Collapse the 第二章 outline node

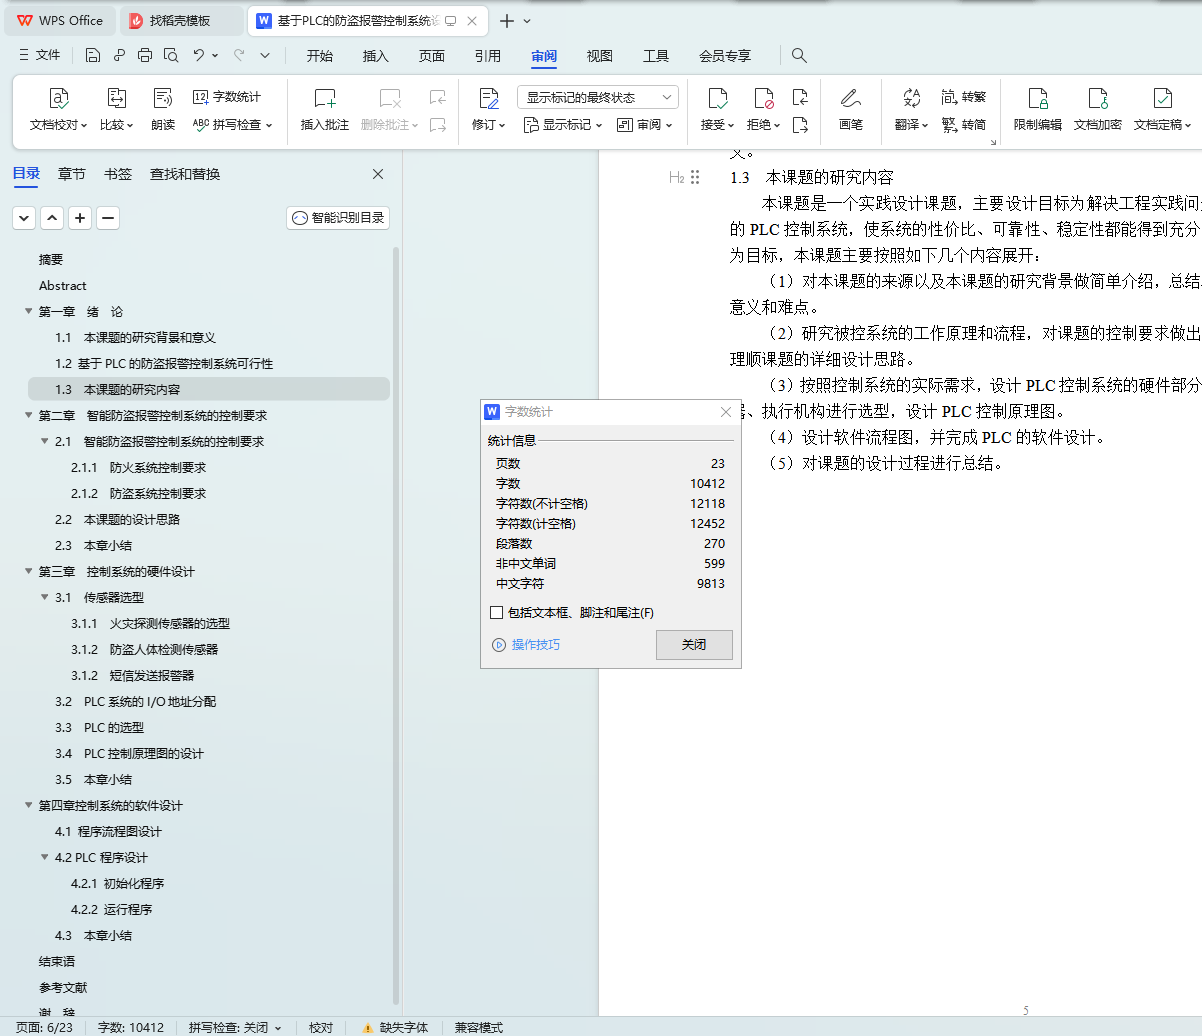coord(29,416)
